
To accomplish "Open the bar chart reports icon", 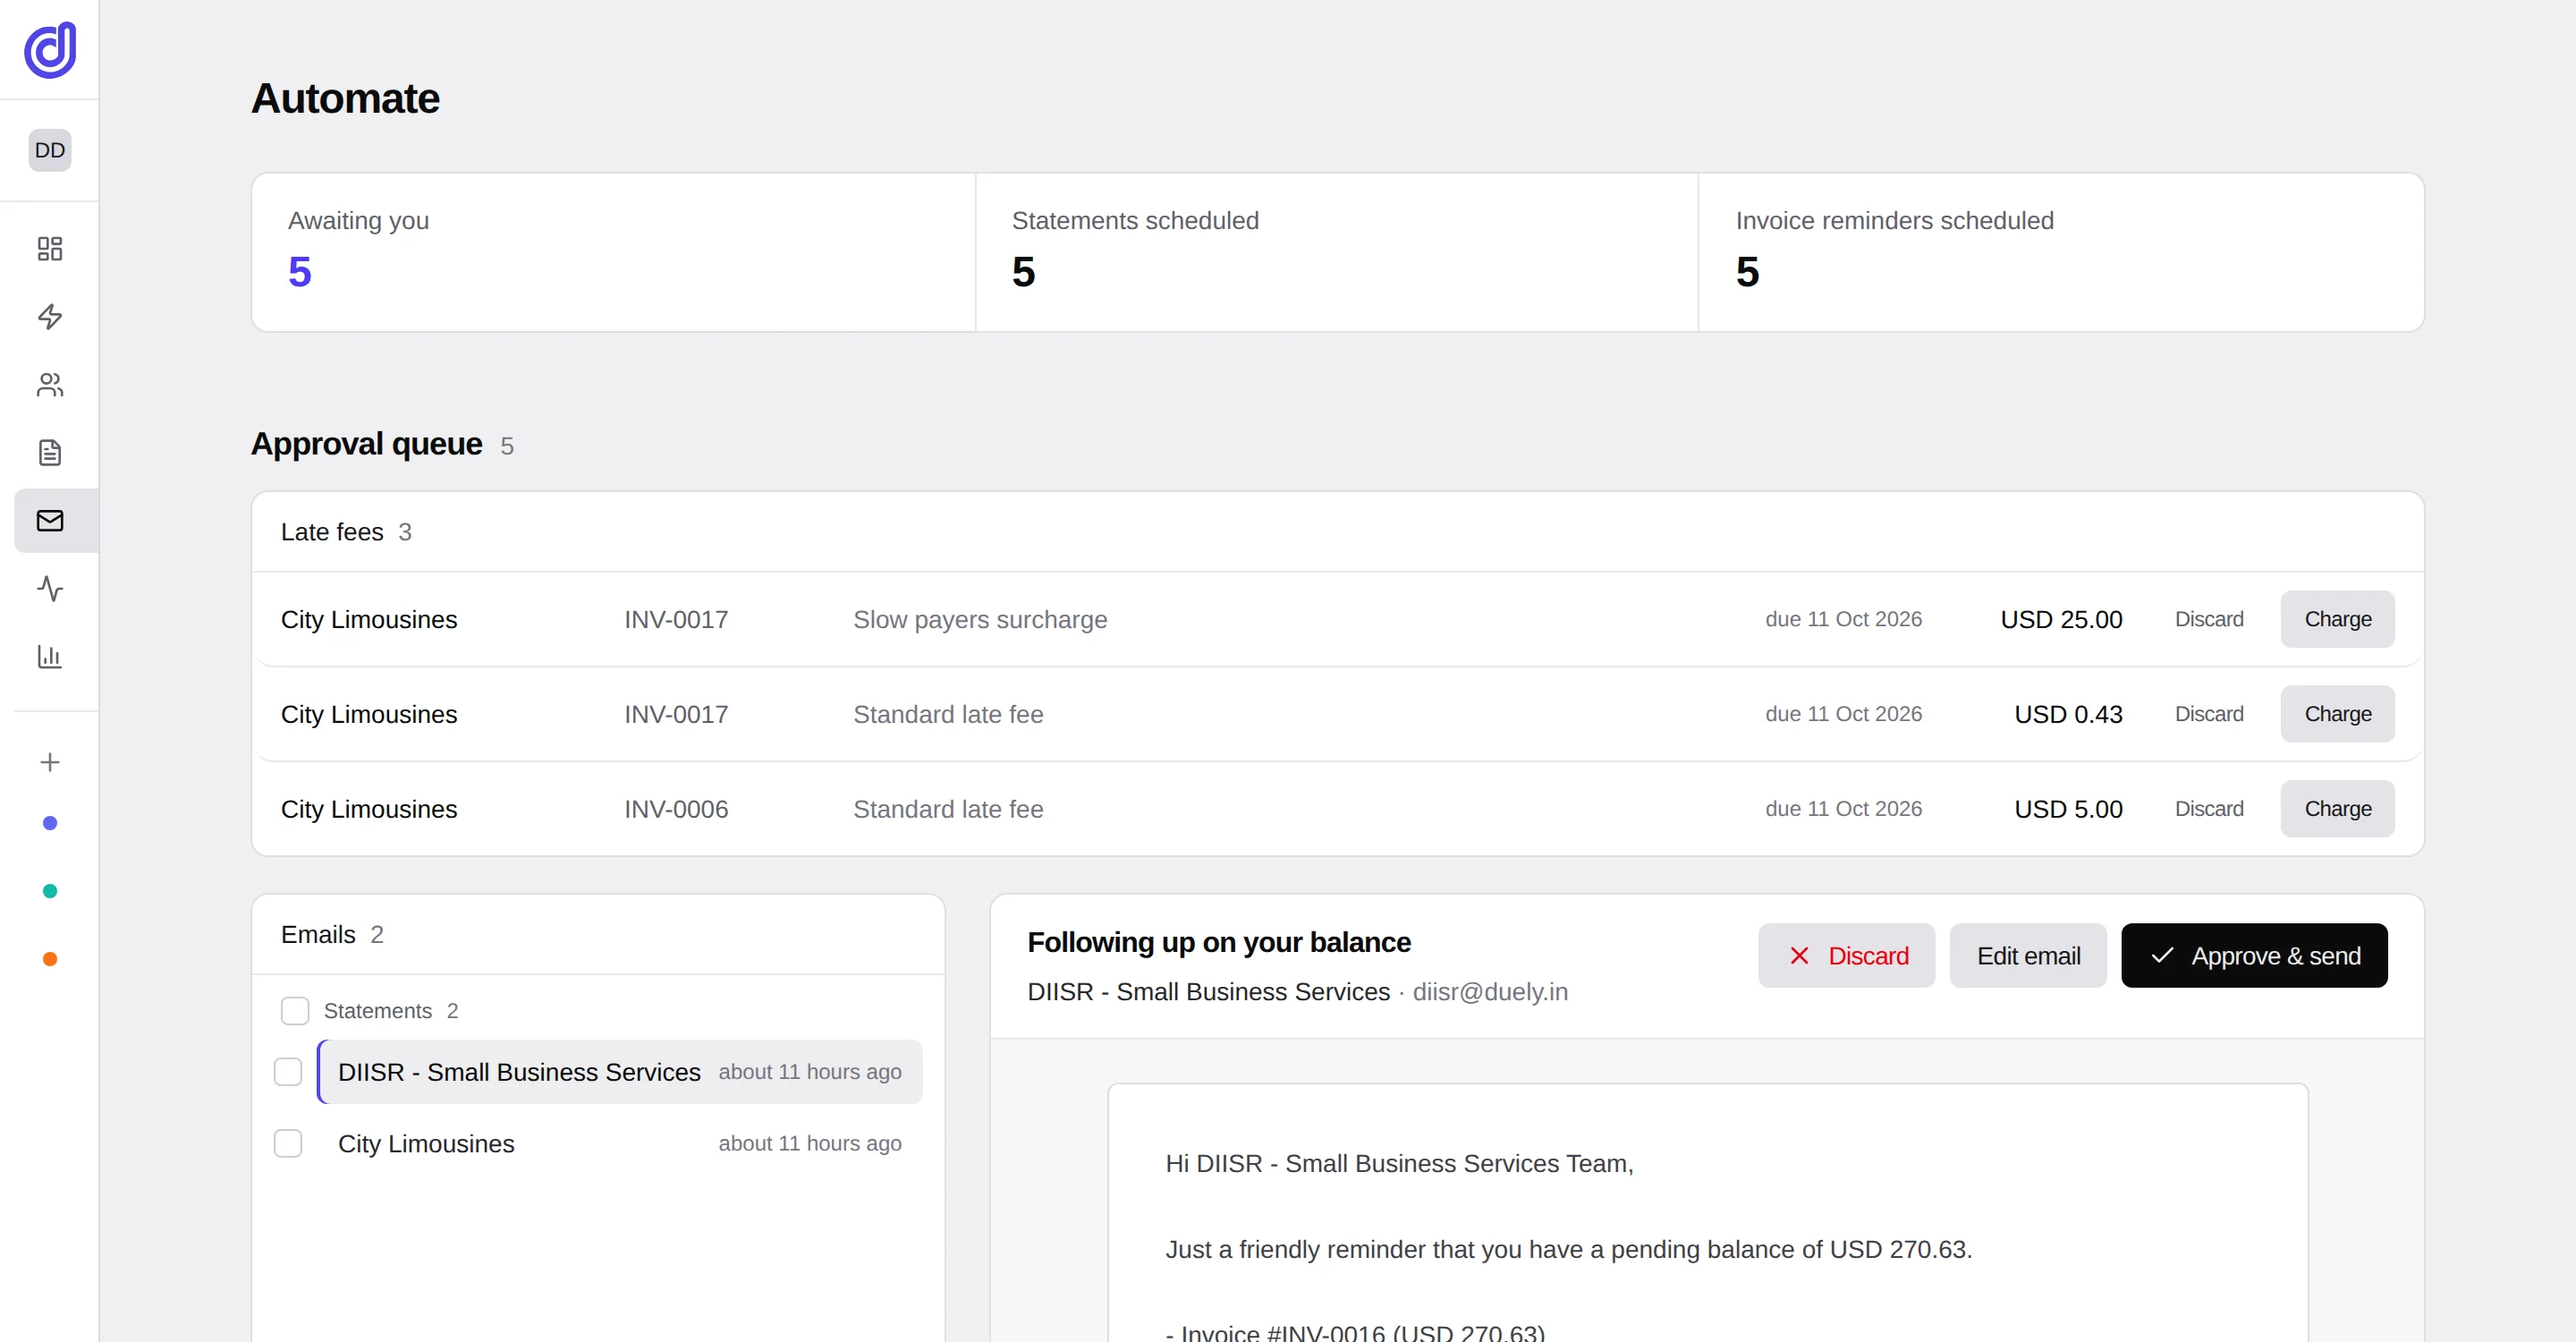I will click(x=50, y=657).
